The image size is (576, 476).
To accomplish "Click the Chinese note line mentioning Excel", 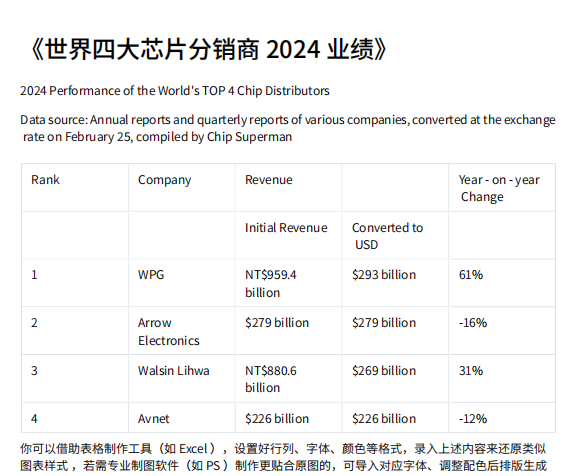I will click(283, 449).
